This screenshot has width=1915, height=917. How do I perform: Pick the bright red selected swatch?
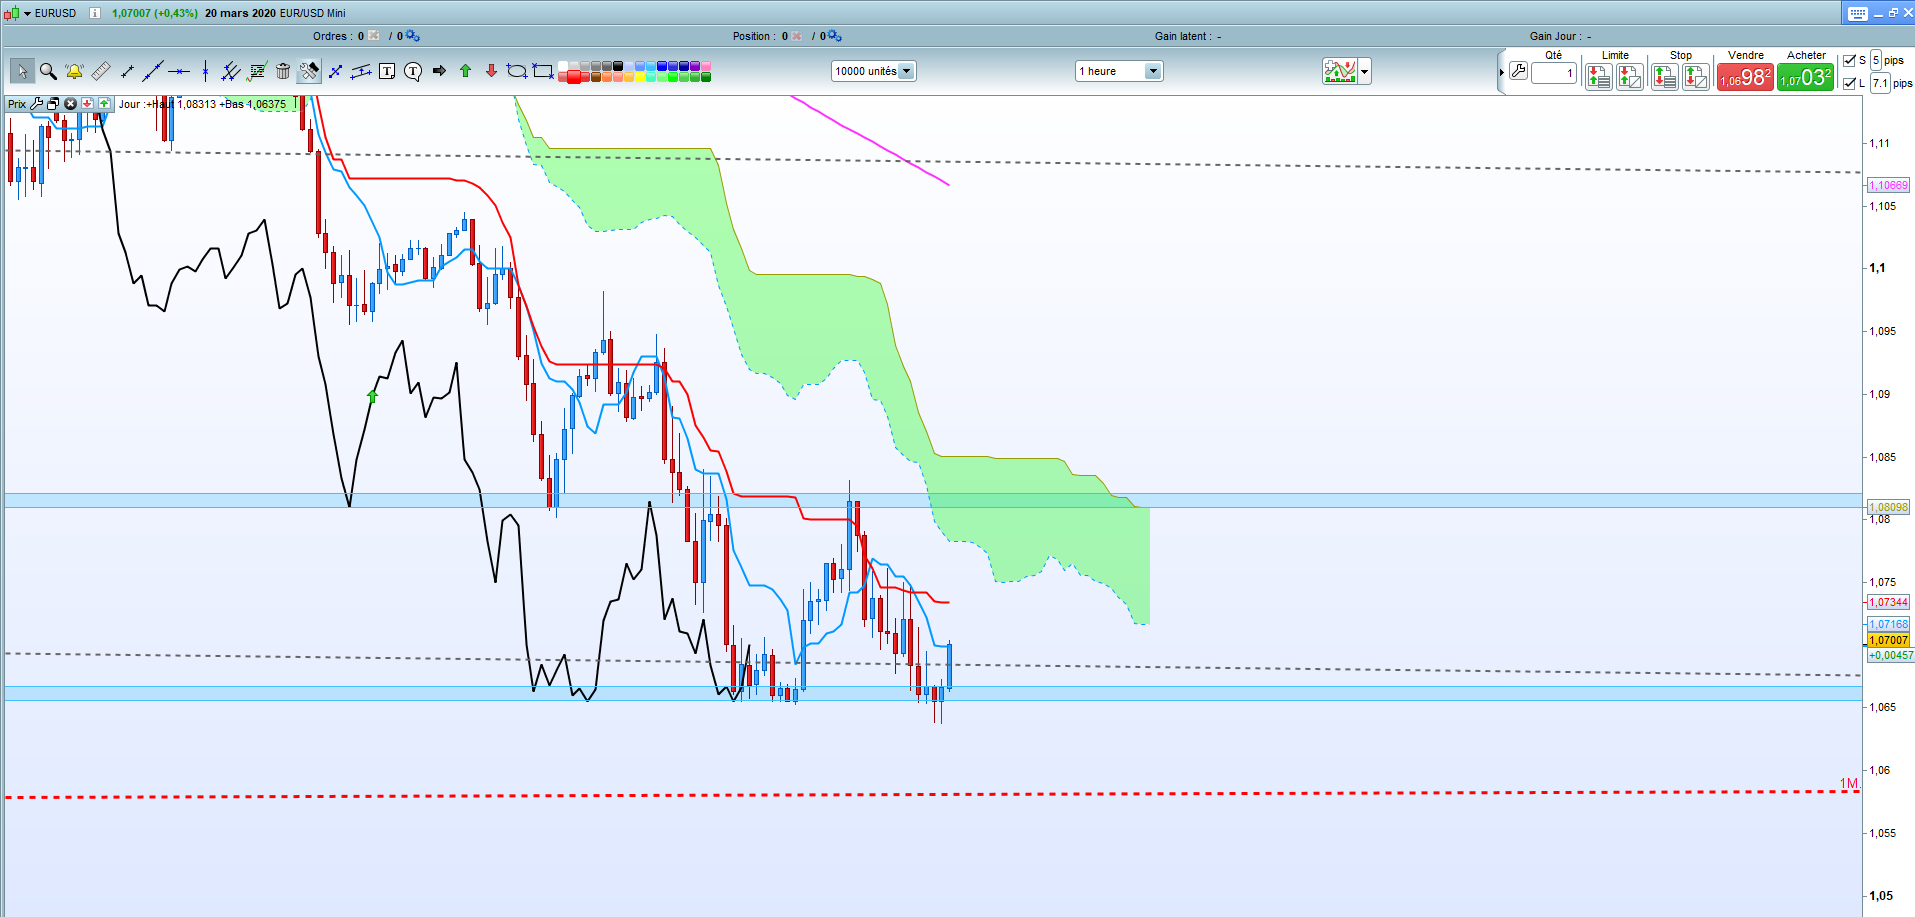574,77
